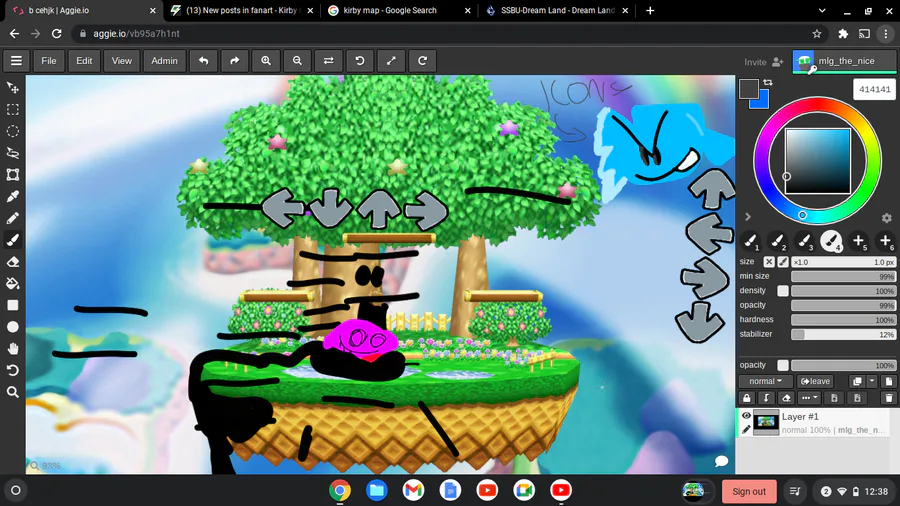Open the Edit menu
900x506 pixels.
coord(84,61)
